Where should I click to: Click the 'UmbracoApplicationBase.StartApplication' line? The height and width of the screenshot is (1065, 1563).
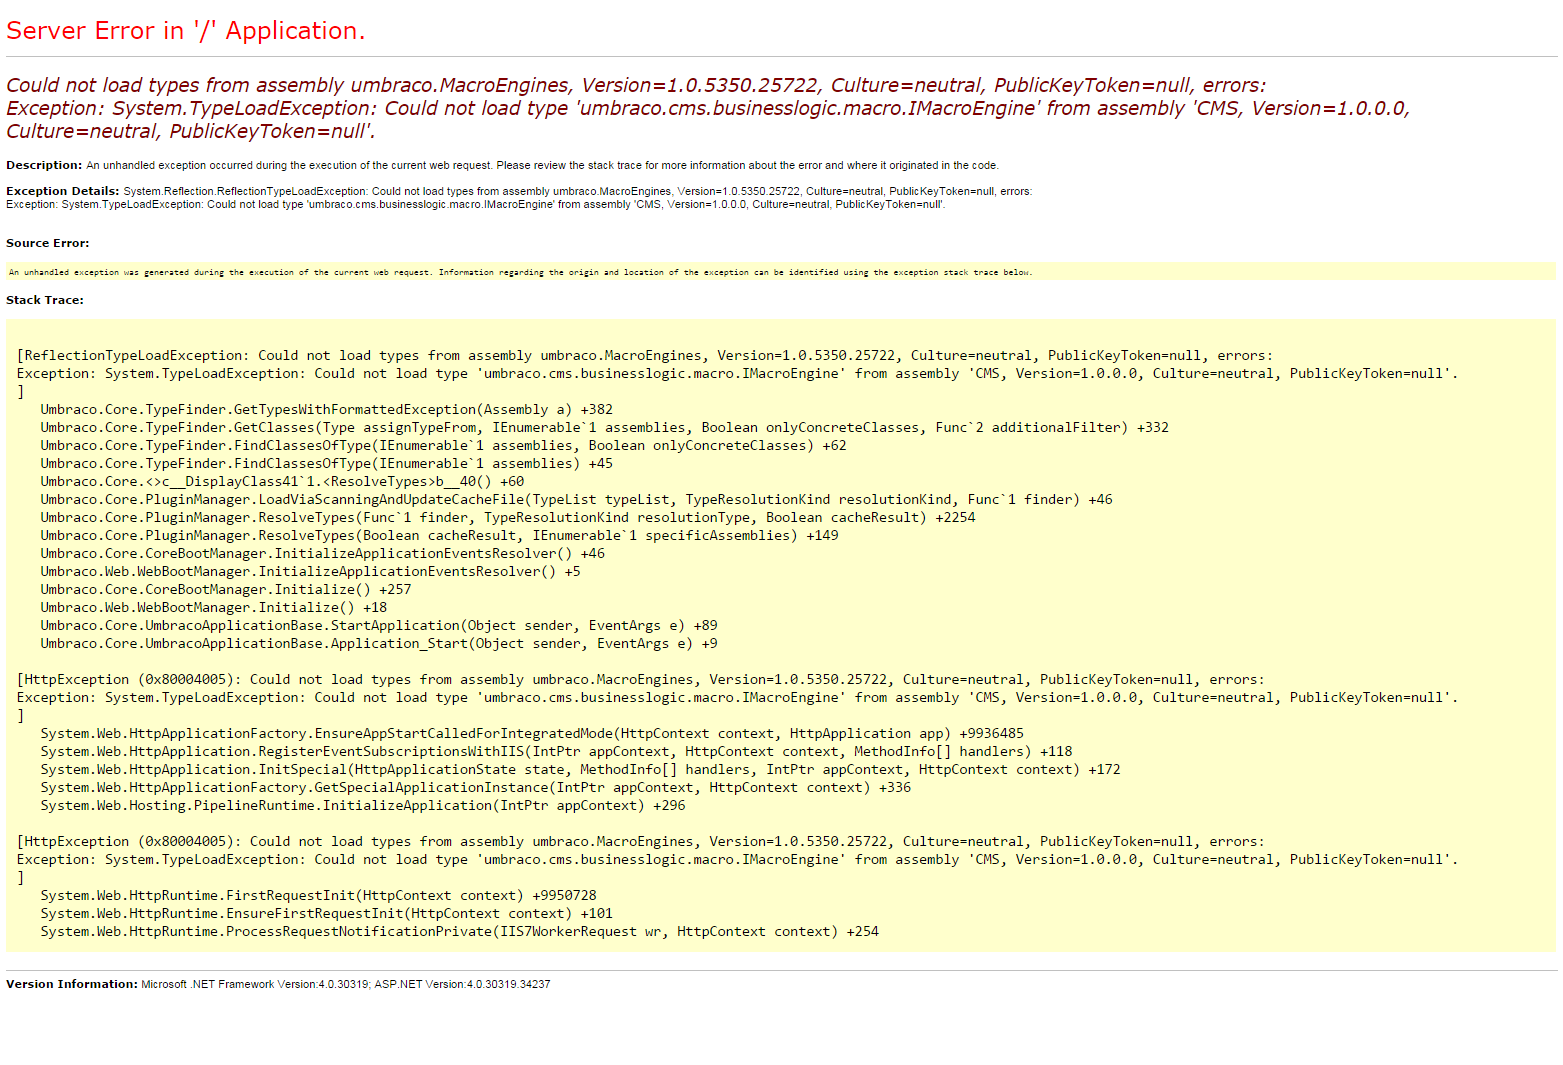coord(379,625)
